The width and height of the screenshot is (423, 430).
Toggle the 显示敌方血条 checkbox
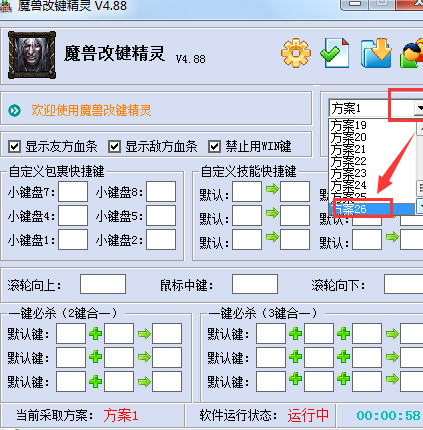click(x=114, y=146)
